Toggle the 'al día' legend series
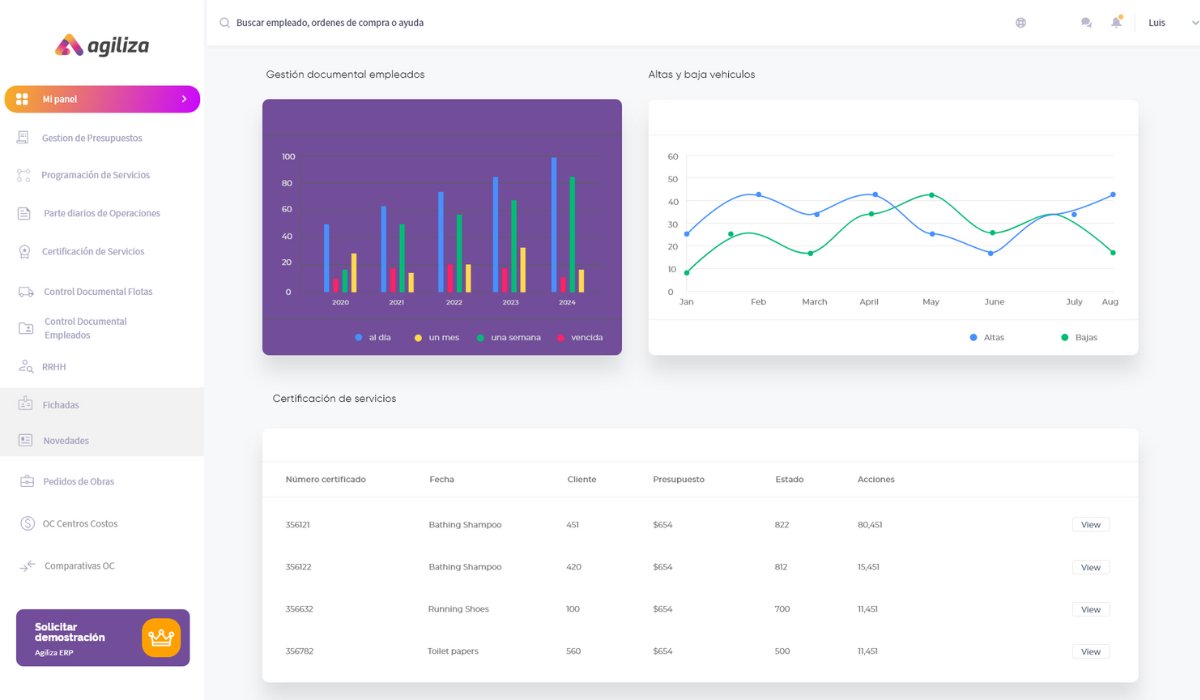The image size is (1200, 700). [x=373, y=338]
